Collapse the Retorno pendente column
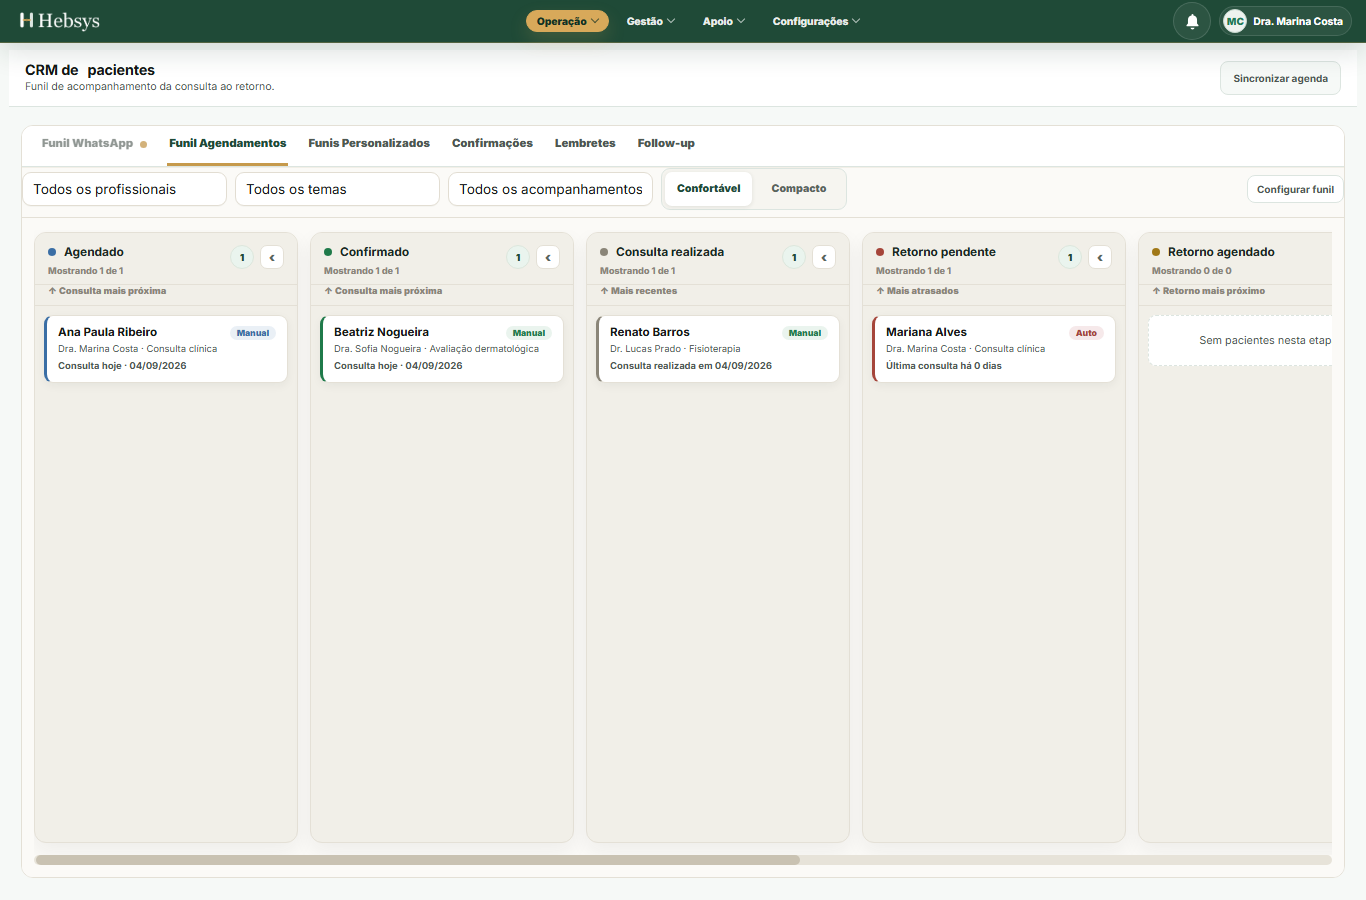Image resolution: width=1366 pixels, height=900 pixels. coord(1100,257)
